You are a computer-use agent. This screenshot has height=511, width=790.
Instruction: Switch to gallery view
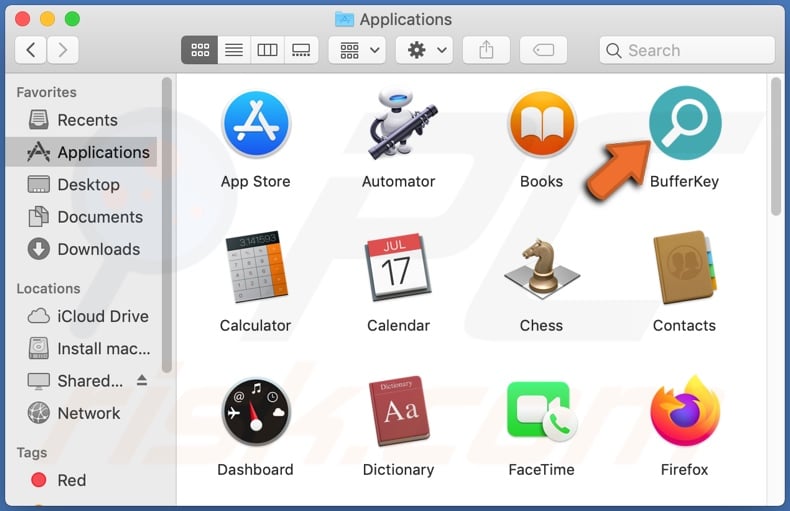[301, 50]
